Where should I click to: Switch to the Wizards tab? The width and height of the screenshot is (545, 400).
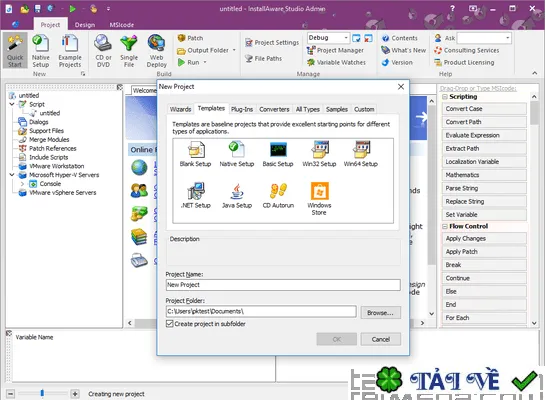click(x=180, y=109)
